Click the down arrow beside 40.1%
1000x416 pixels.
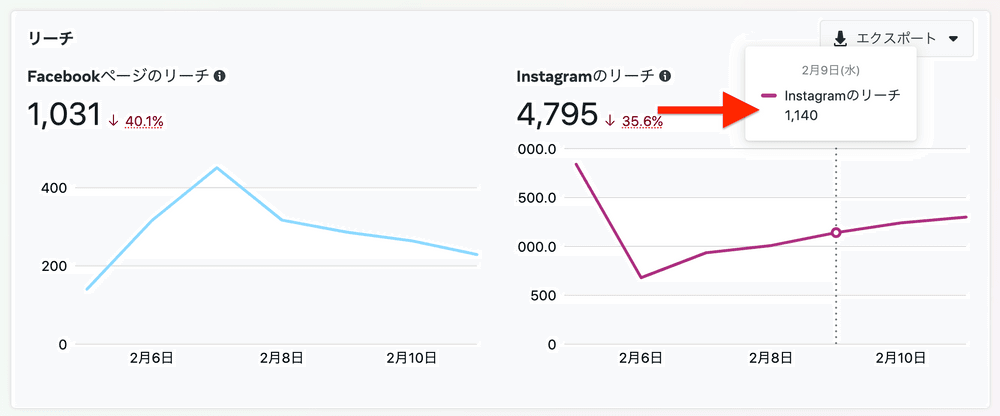(x=114, y=121)
